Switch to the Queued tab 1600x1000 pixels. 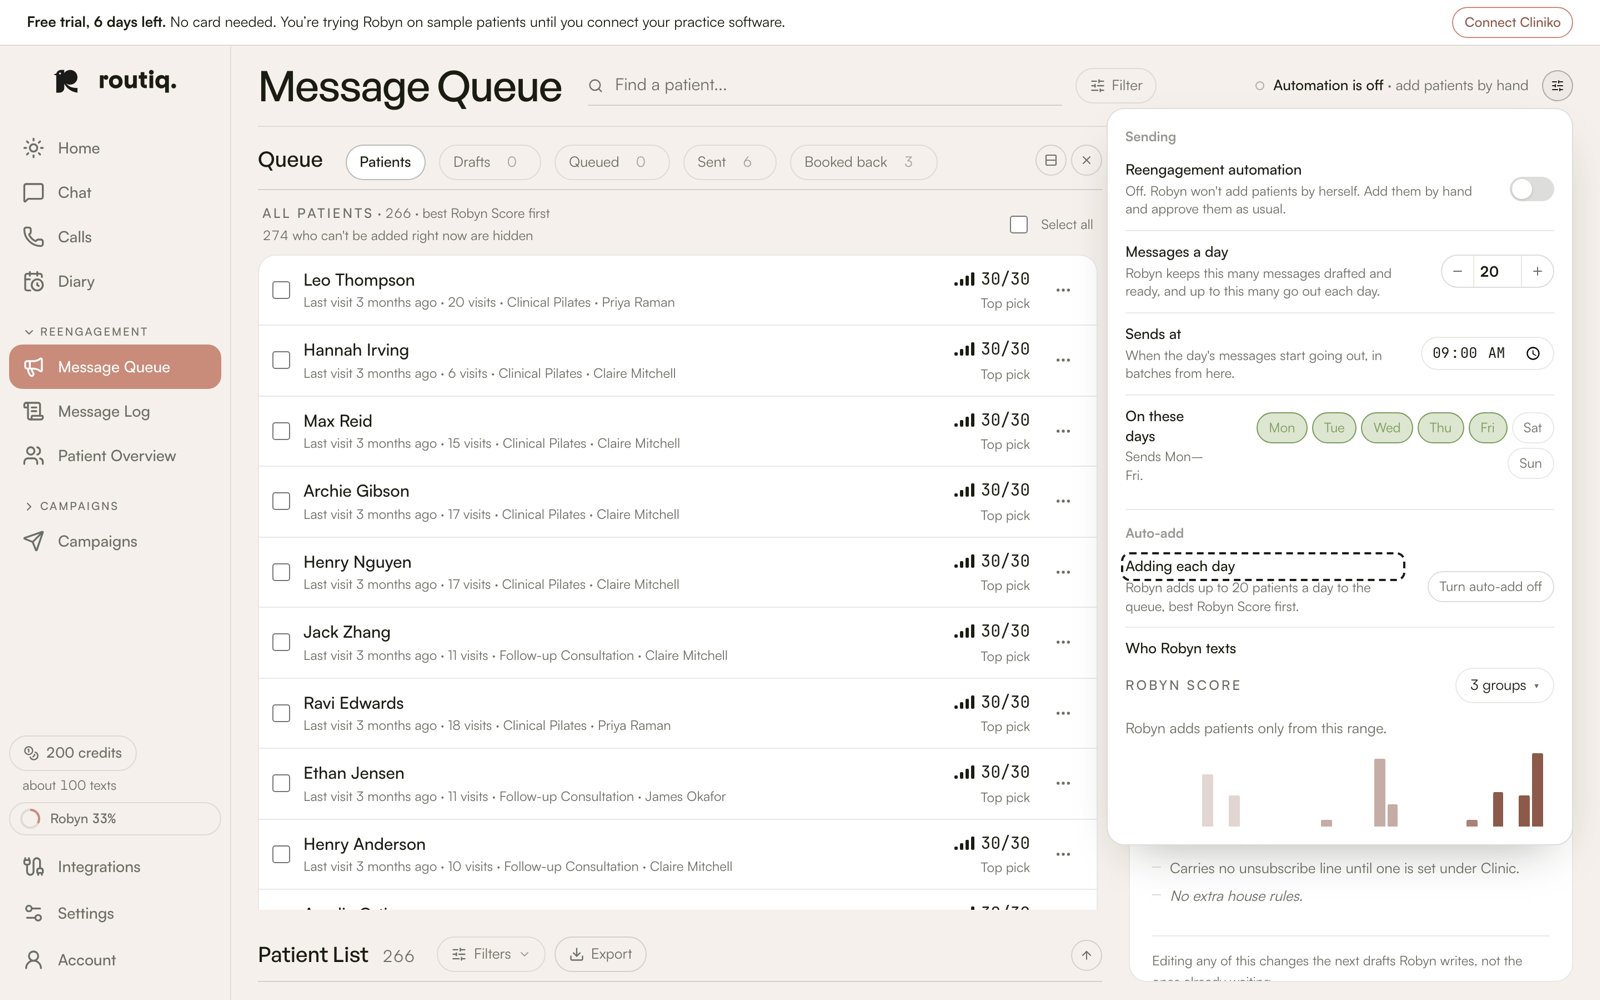click(x=611, y=162)
